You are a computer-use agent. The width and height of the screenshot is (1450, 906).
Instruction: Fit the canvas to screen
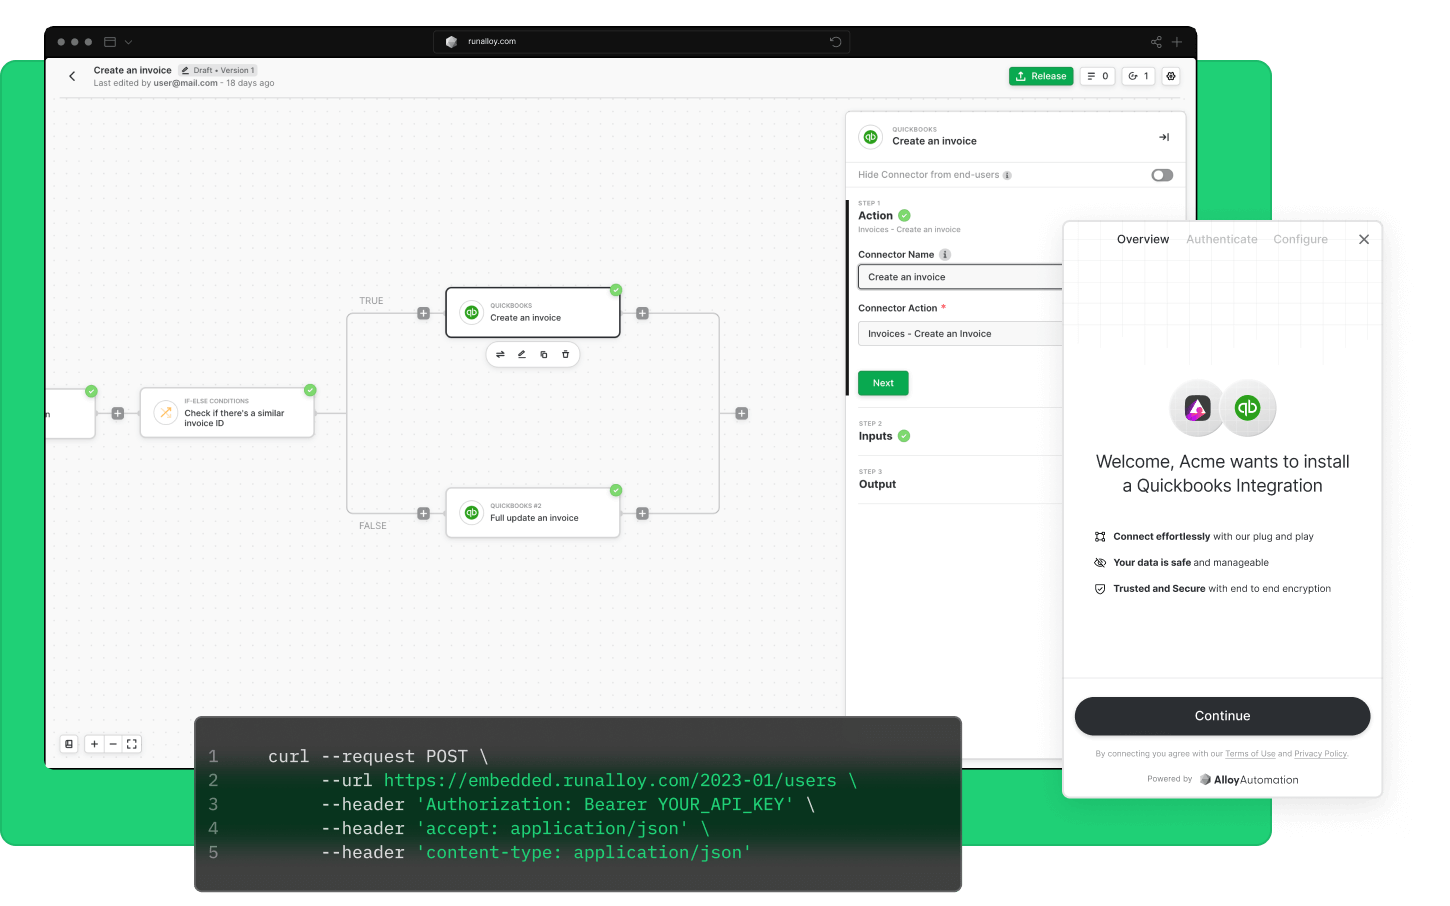pos(132,744)
